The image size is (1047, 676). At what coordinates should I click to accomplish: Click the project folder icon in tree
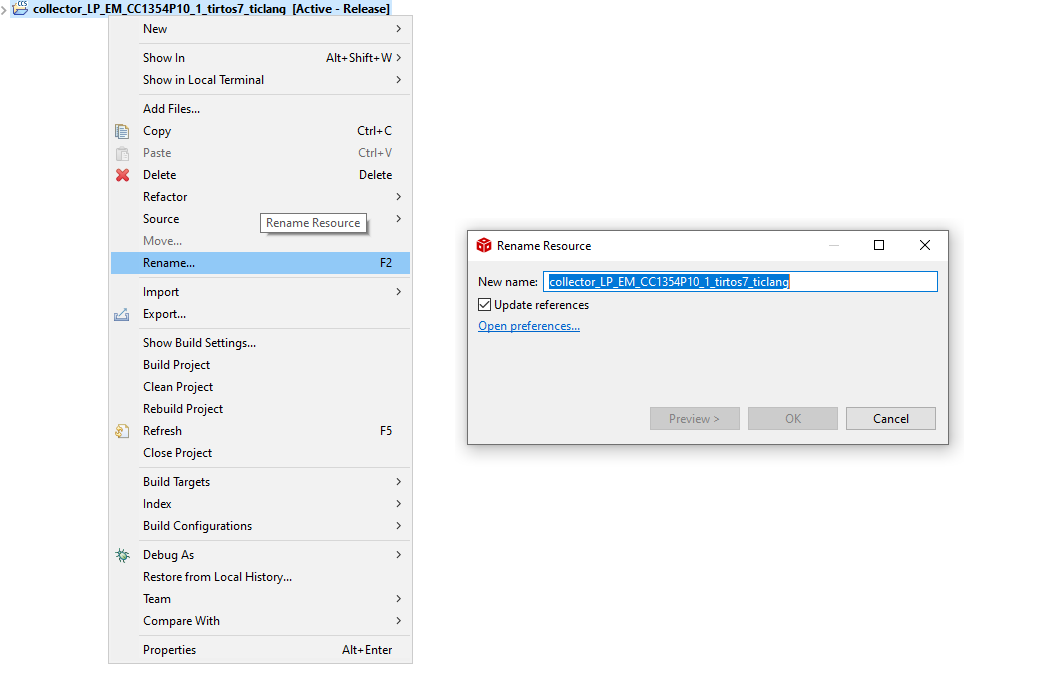[20, 9]
